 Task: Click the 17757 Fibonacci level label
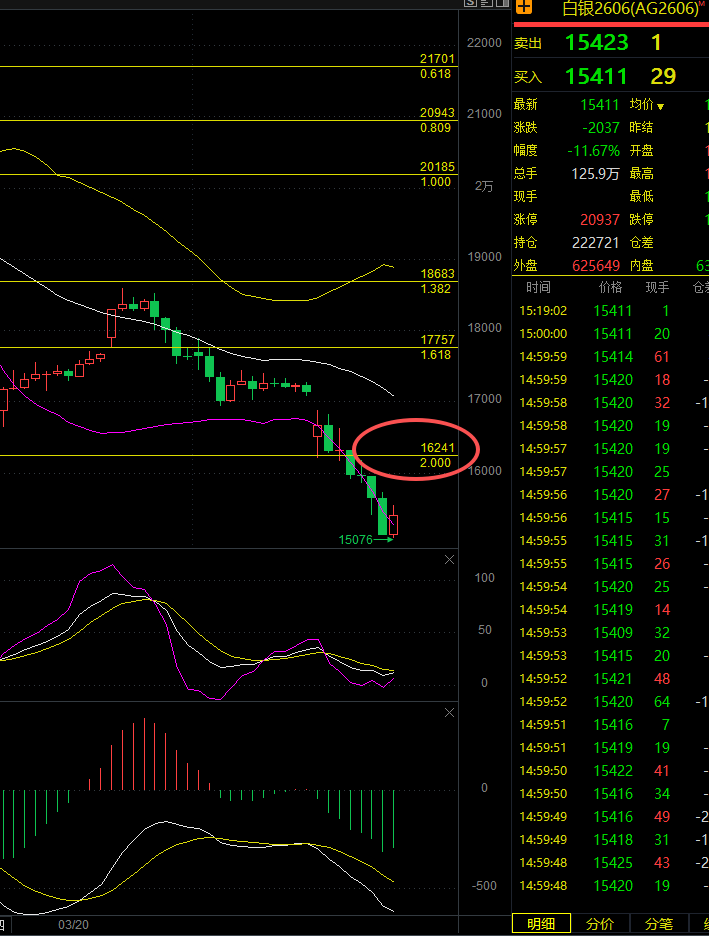(437, 340)
